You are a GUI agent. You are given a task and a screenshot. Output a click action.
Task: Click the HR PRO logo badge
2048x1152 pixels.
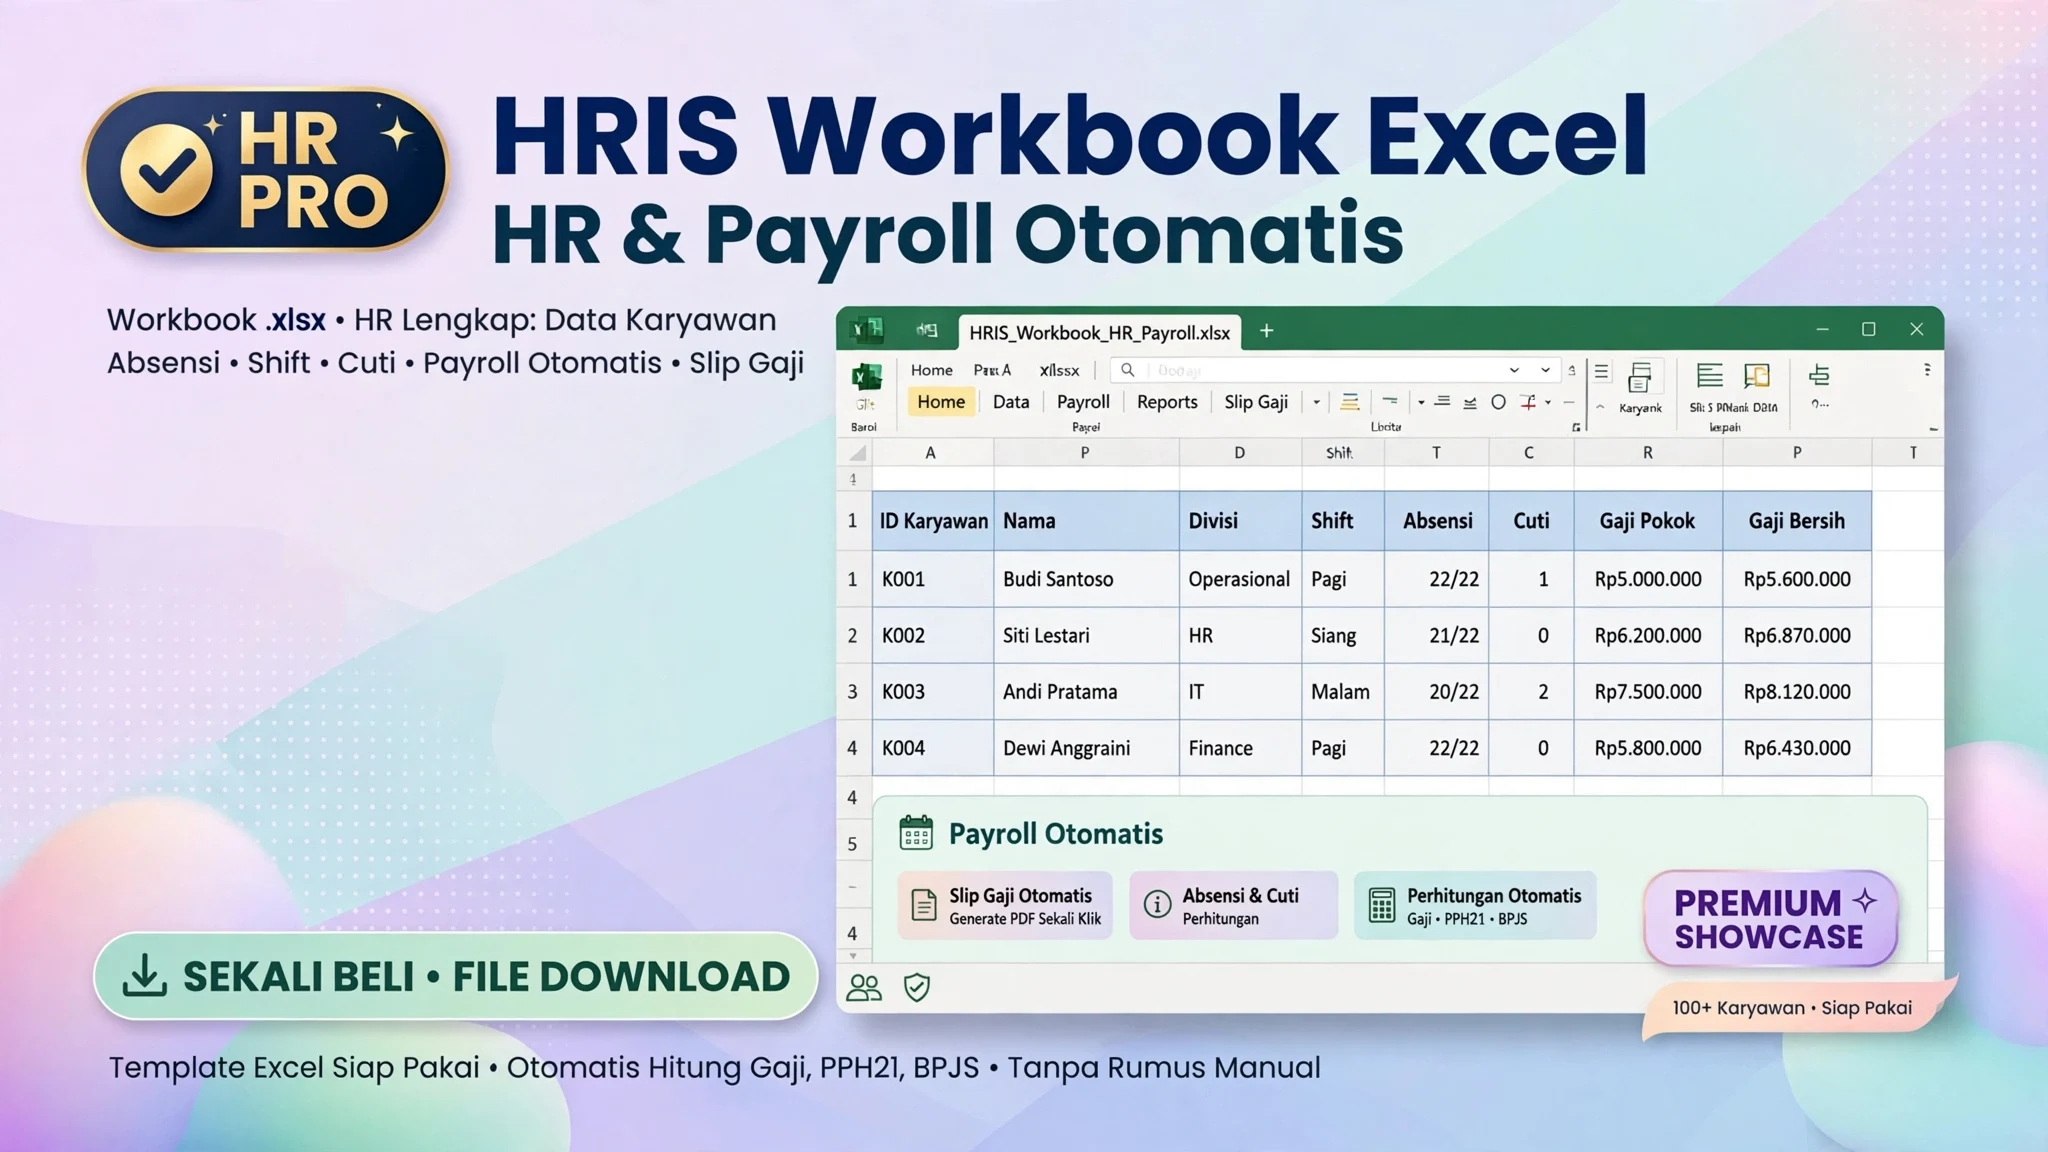(265, 168)
